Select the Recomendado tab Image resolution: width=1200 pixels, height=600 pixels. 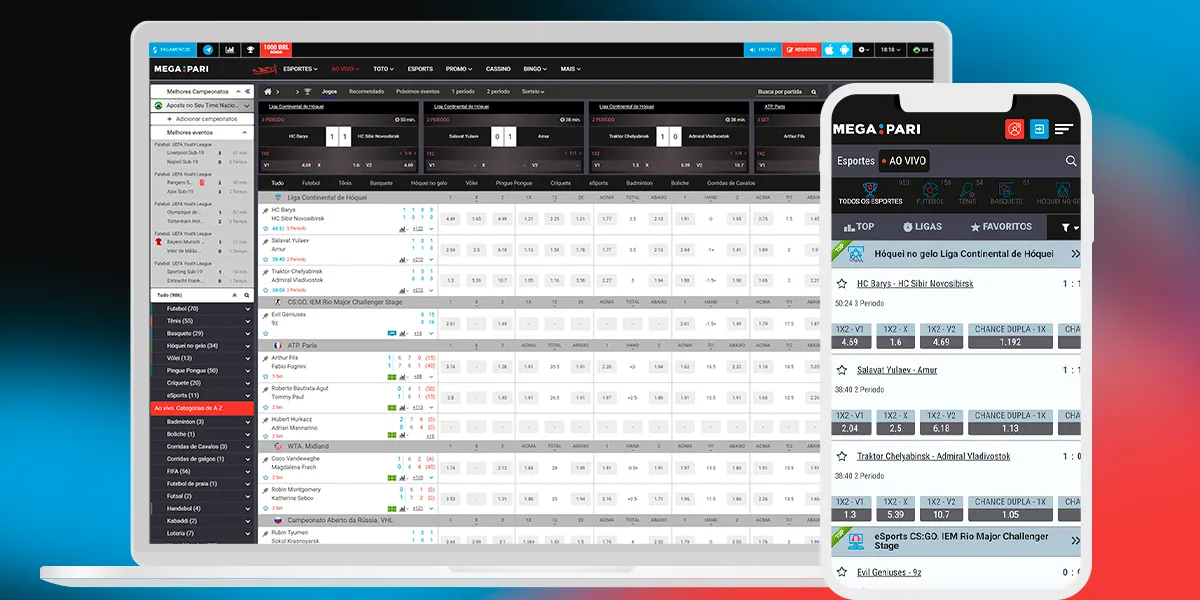pyautogui.click(x=366, y=91)
